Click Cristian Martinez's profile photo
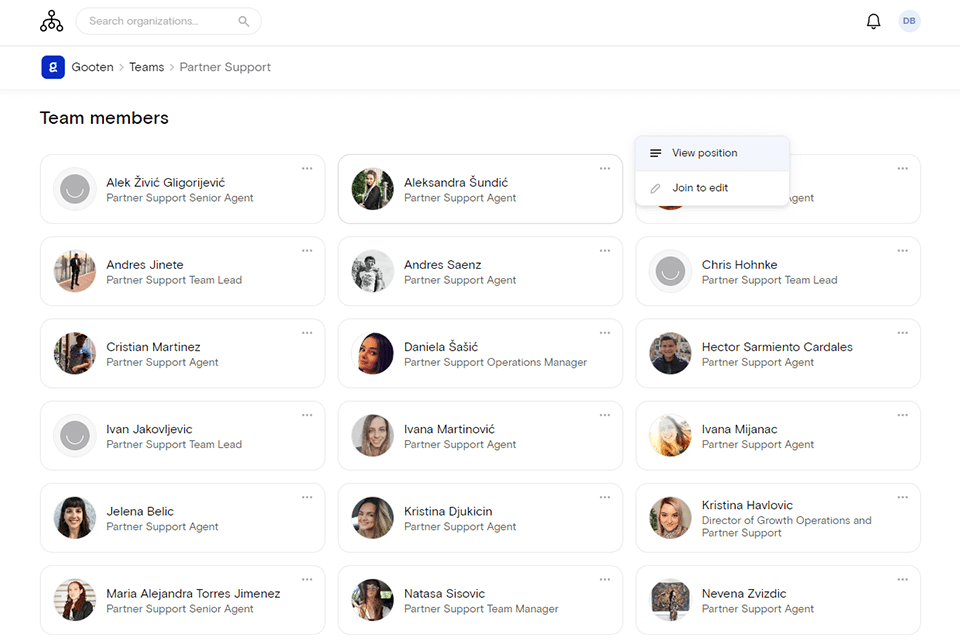 [x=75, y=353]
